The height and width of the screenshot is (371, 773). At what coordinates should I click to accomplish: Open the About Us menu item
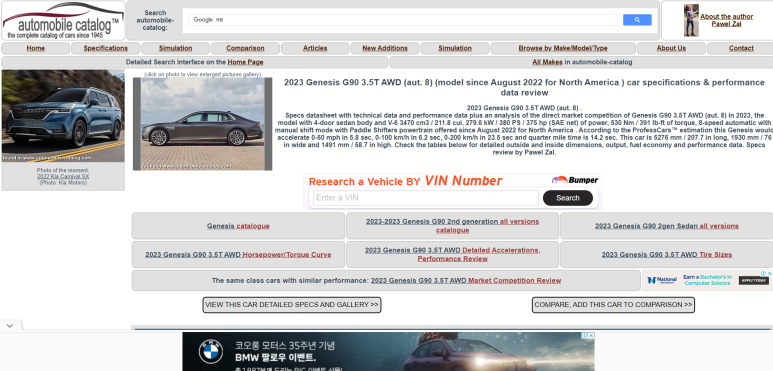coord(671,48)
